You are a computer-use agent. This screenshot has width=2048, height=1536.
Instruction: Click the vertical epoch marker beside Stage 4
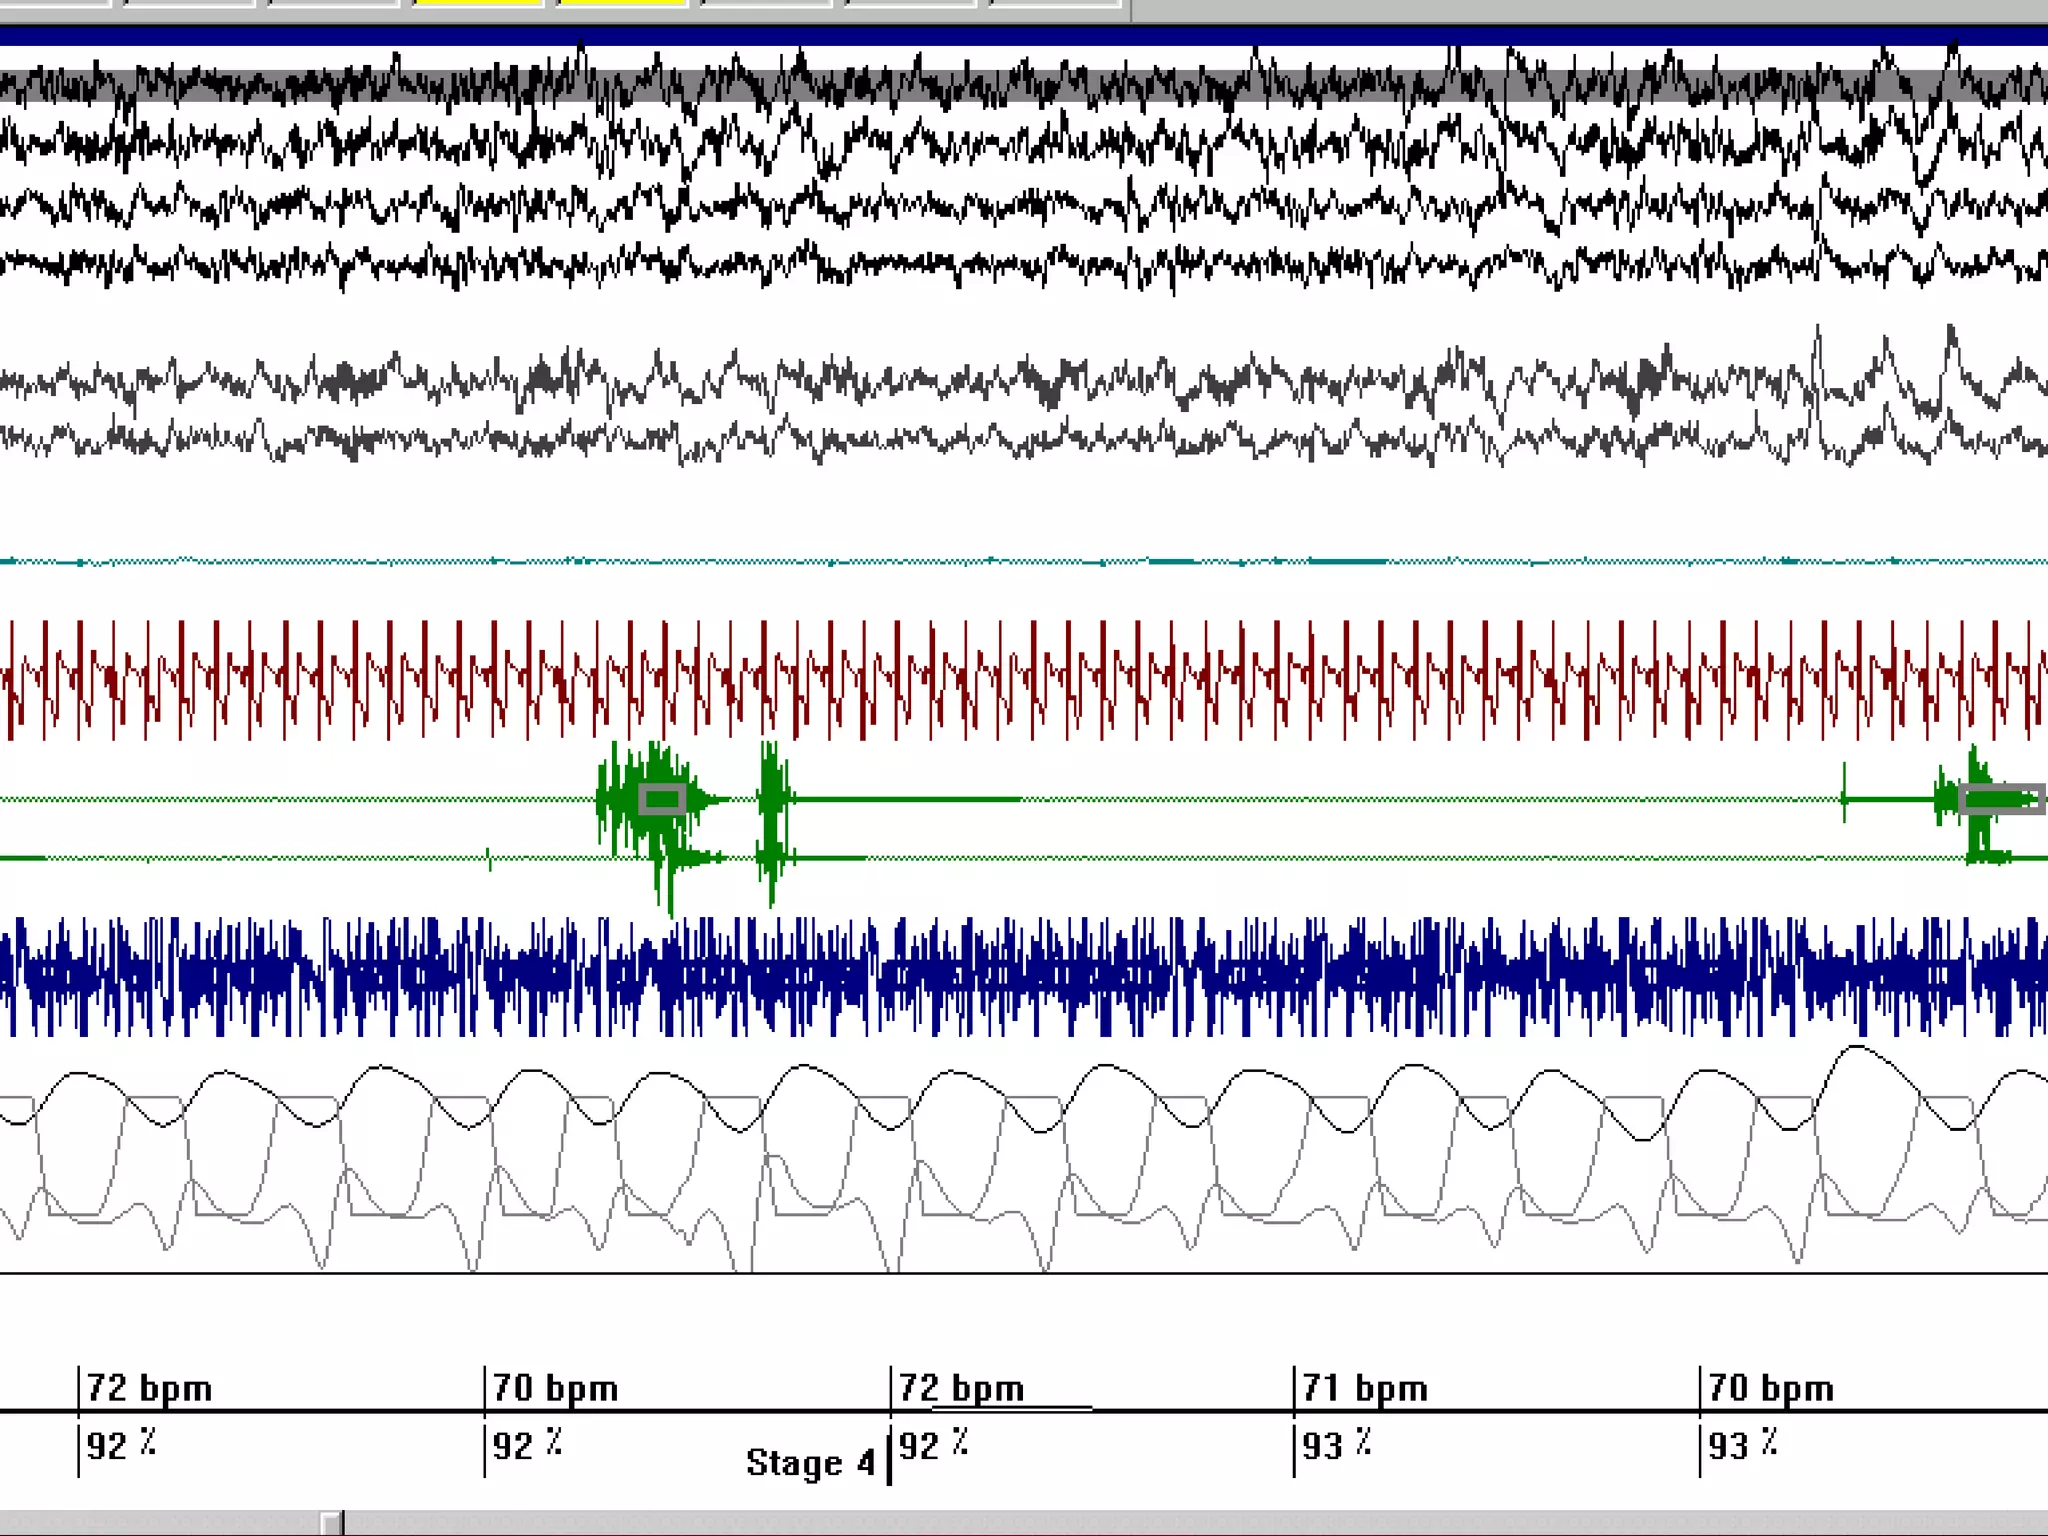coord(889,1462)
